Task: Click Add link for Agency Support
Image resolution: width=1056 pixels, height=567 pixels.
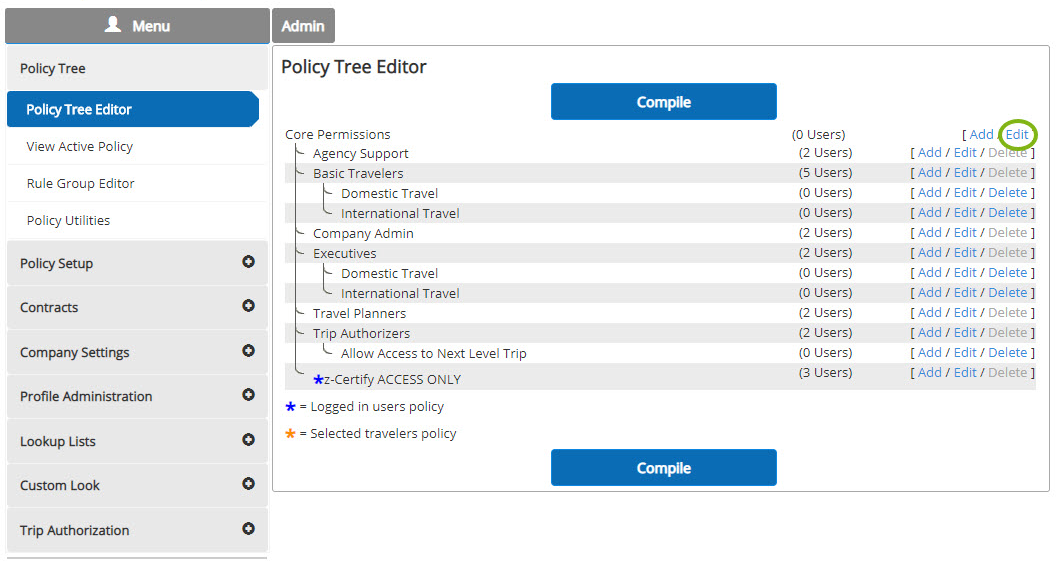Action: pyautogui.click(x=929, y=153)
